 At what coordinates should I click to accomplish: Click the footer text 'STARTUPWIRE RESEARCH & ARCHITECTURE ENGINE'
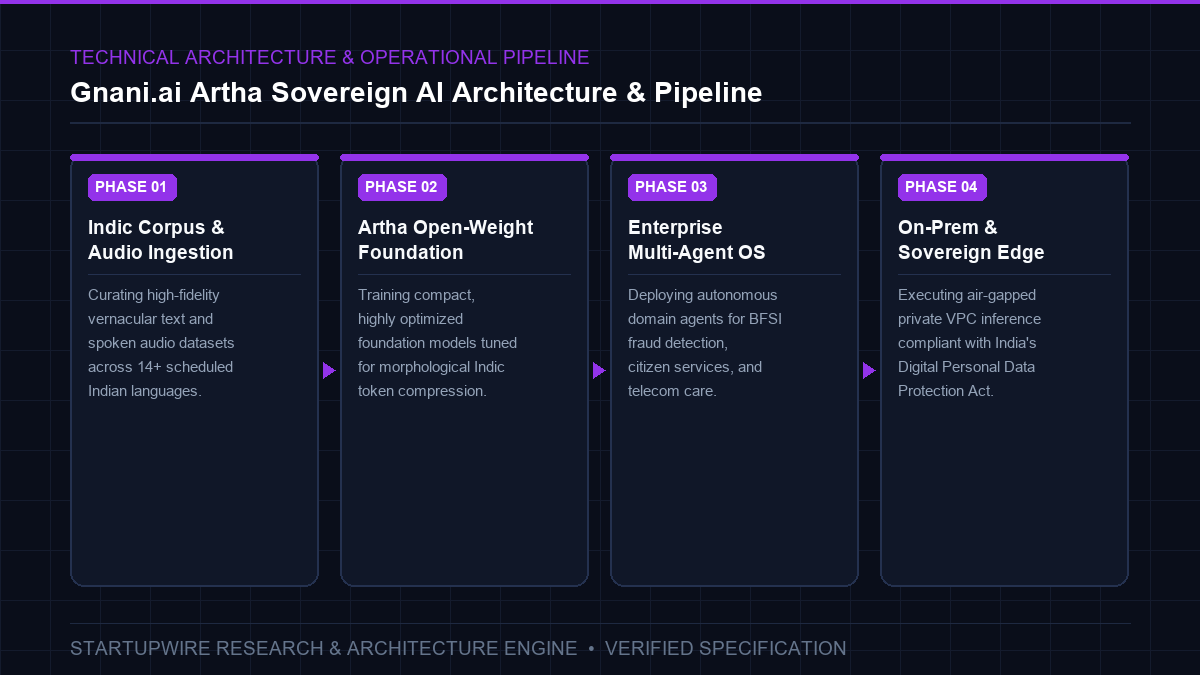coord(324,648)
